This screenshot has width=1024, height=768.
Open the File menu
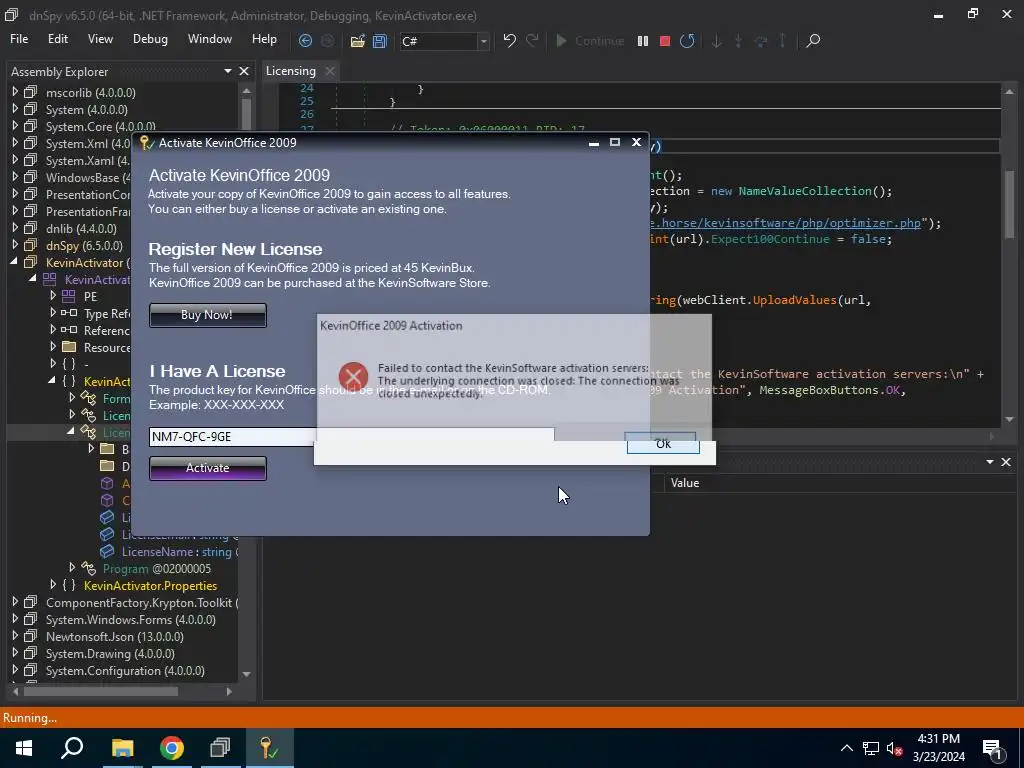[19, 39]
